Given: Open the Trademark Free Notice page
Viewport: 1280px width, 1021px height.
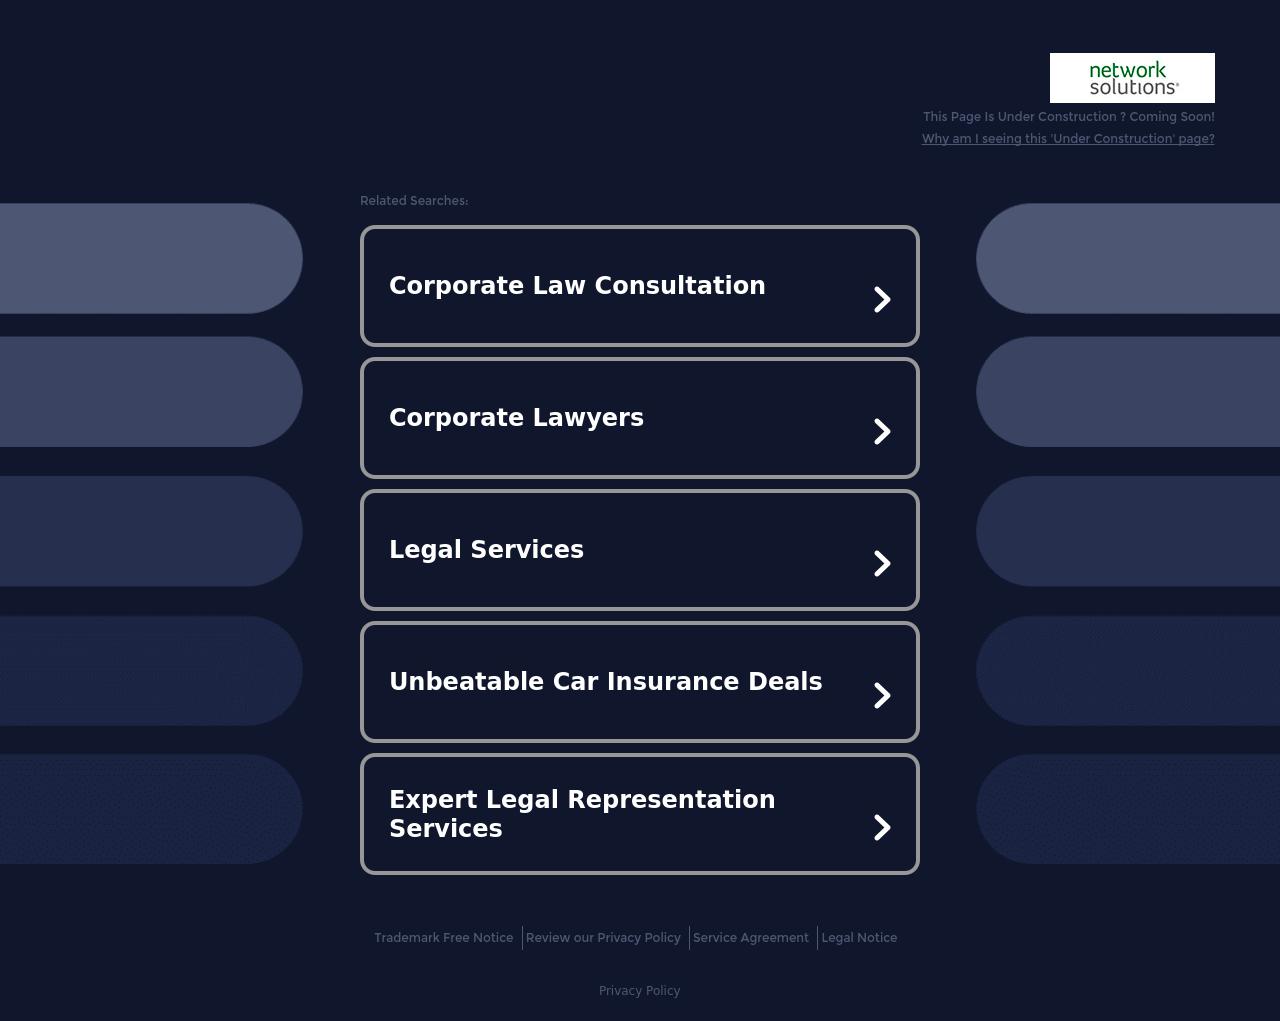Looking at the screenshot, I should click(443, 938).
